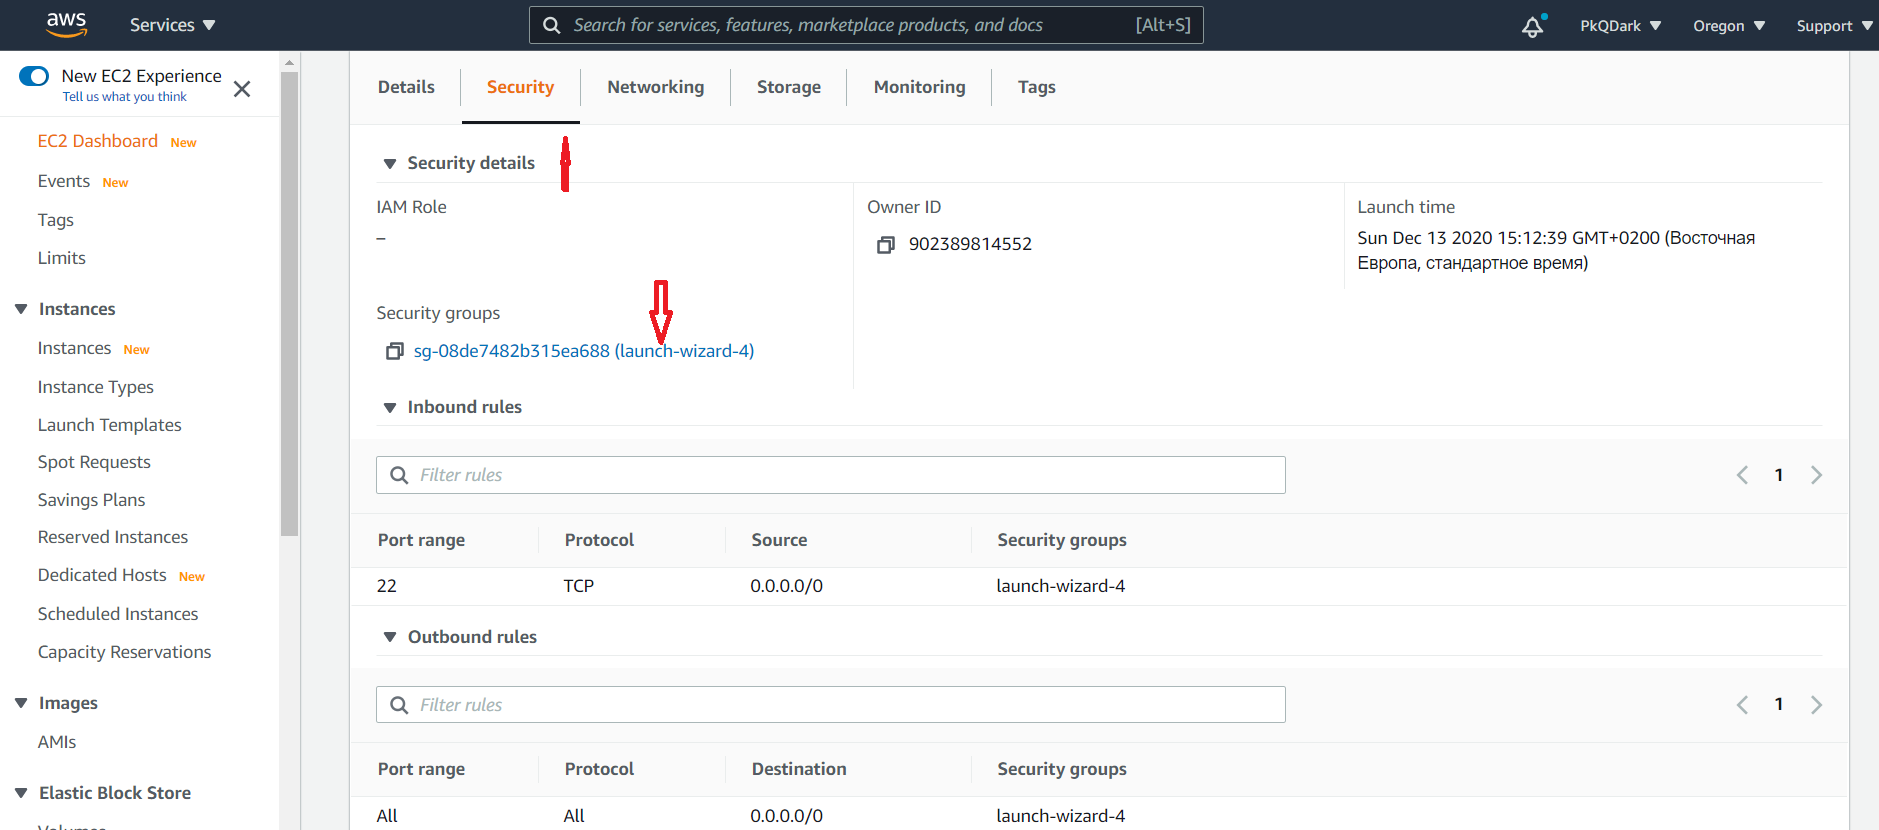
Task: Switch to the Storage tab
Action: tap(788, 87)
